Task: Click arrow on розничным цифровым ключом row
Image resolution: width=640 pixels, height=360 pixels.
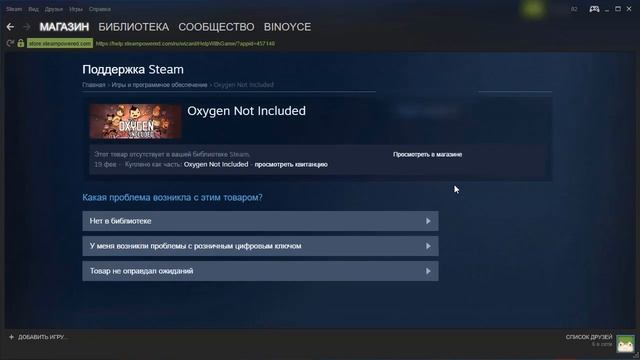Action: (x=428, y=246)
